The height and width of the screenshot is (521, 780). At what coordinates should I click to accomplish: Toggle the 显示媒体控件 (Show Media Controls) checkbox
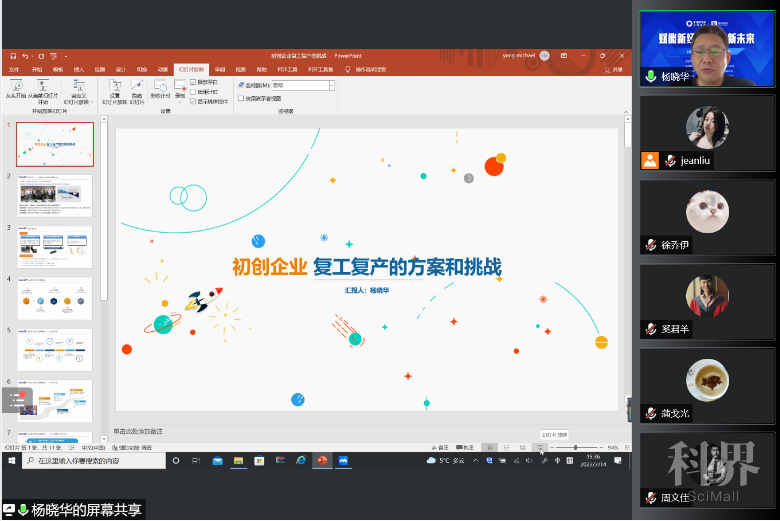(x=194, y=101)
